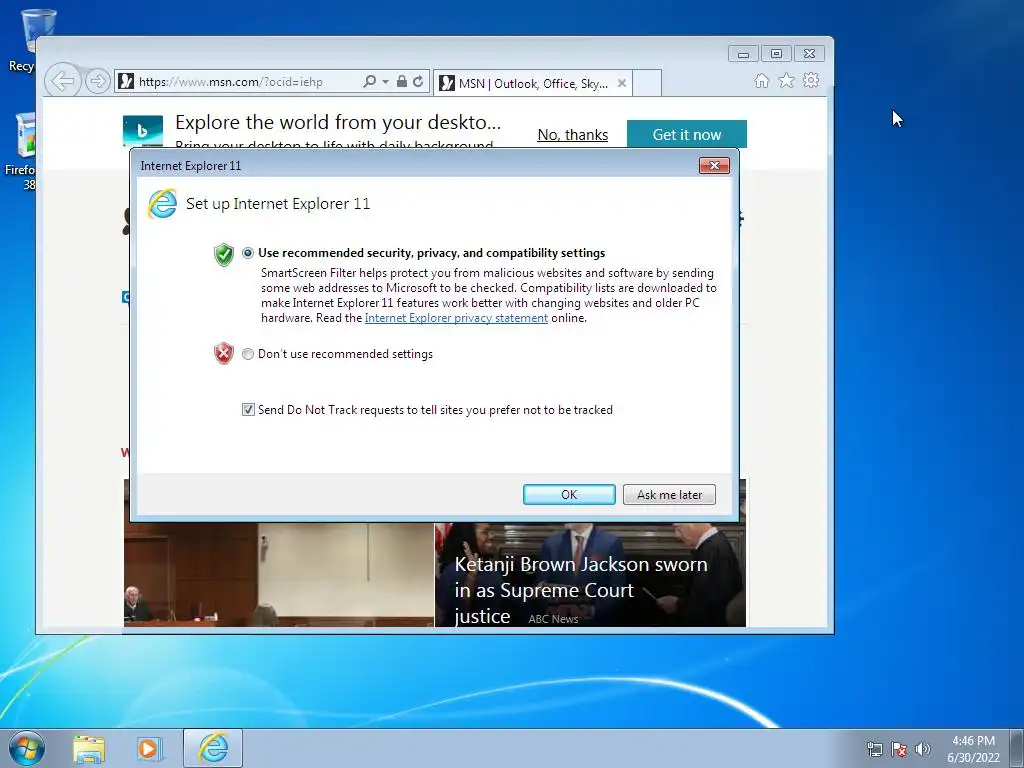1024x768 pixels.
Task: Restore down the Internet Explorer window
Action: (776, 54)
